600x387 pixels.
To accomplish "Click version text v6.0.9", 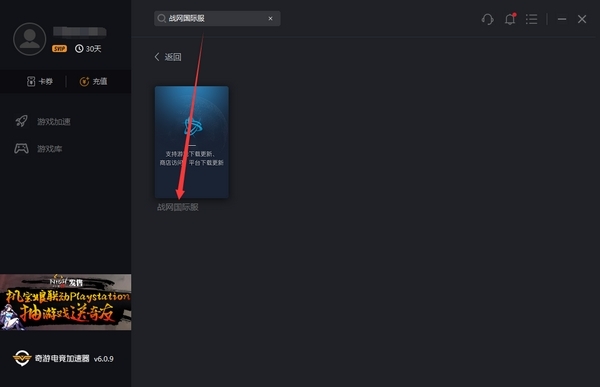I will 104,359.
